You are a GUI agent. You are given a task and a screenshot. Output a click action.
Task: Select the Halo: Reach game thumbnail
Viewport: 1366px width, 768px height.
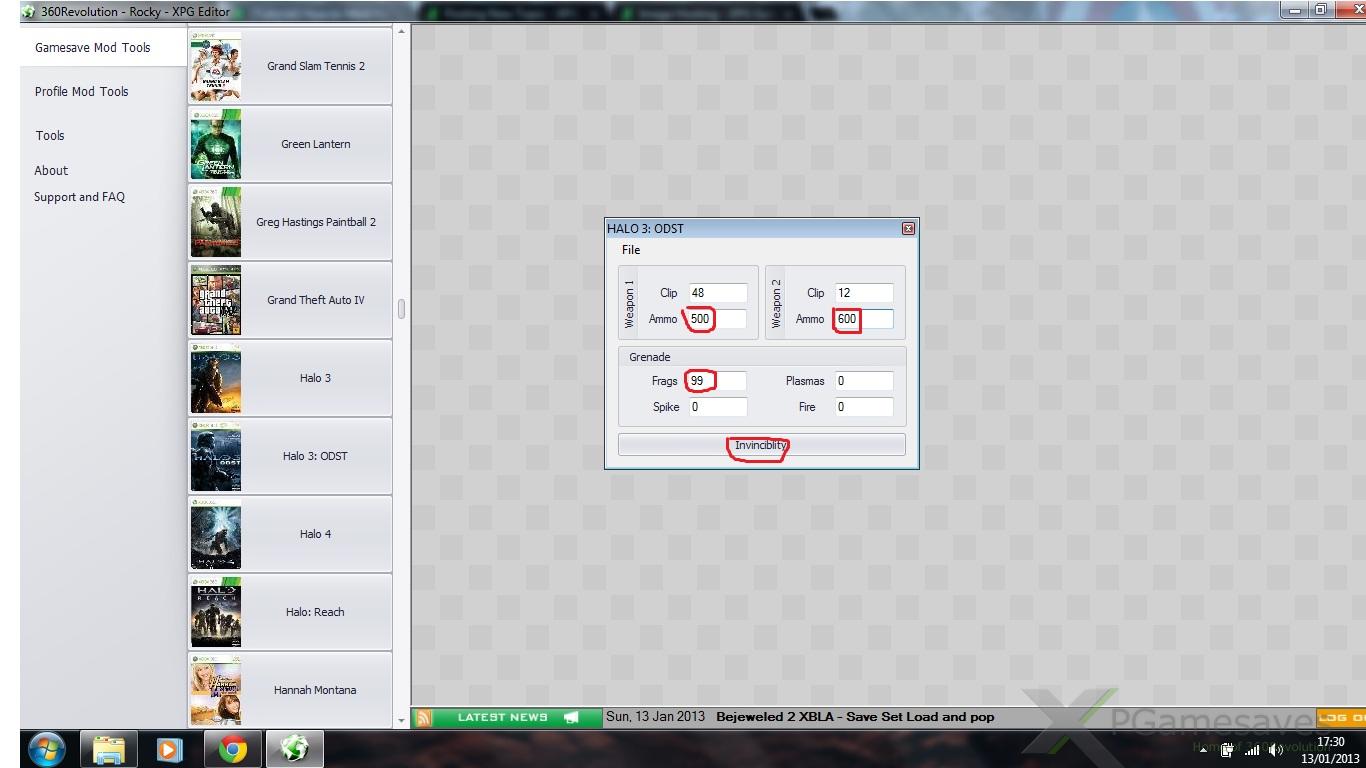pyautogui.click(x=216, y=612)
